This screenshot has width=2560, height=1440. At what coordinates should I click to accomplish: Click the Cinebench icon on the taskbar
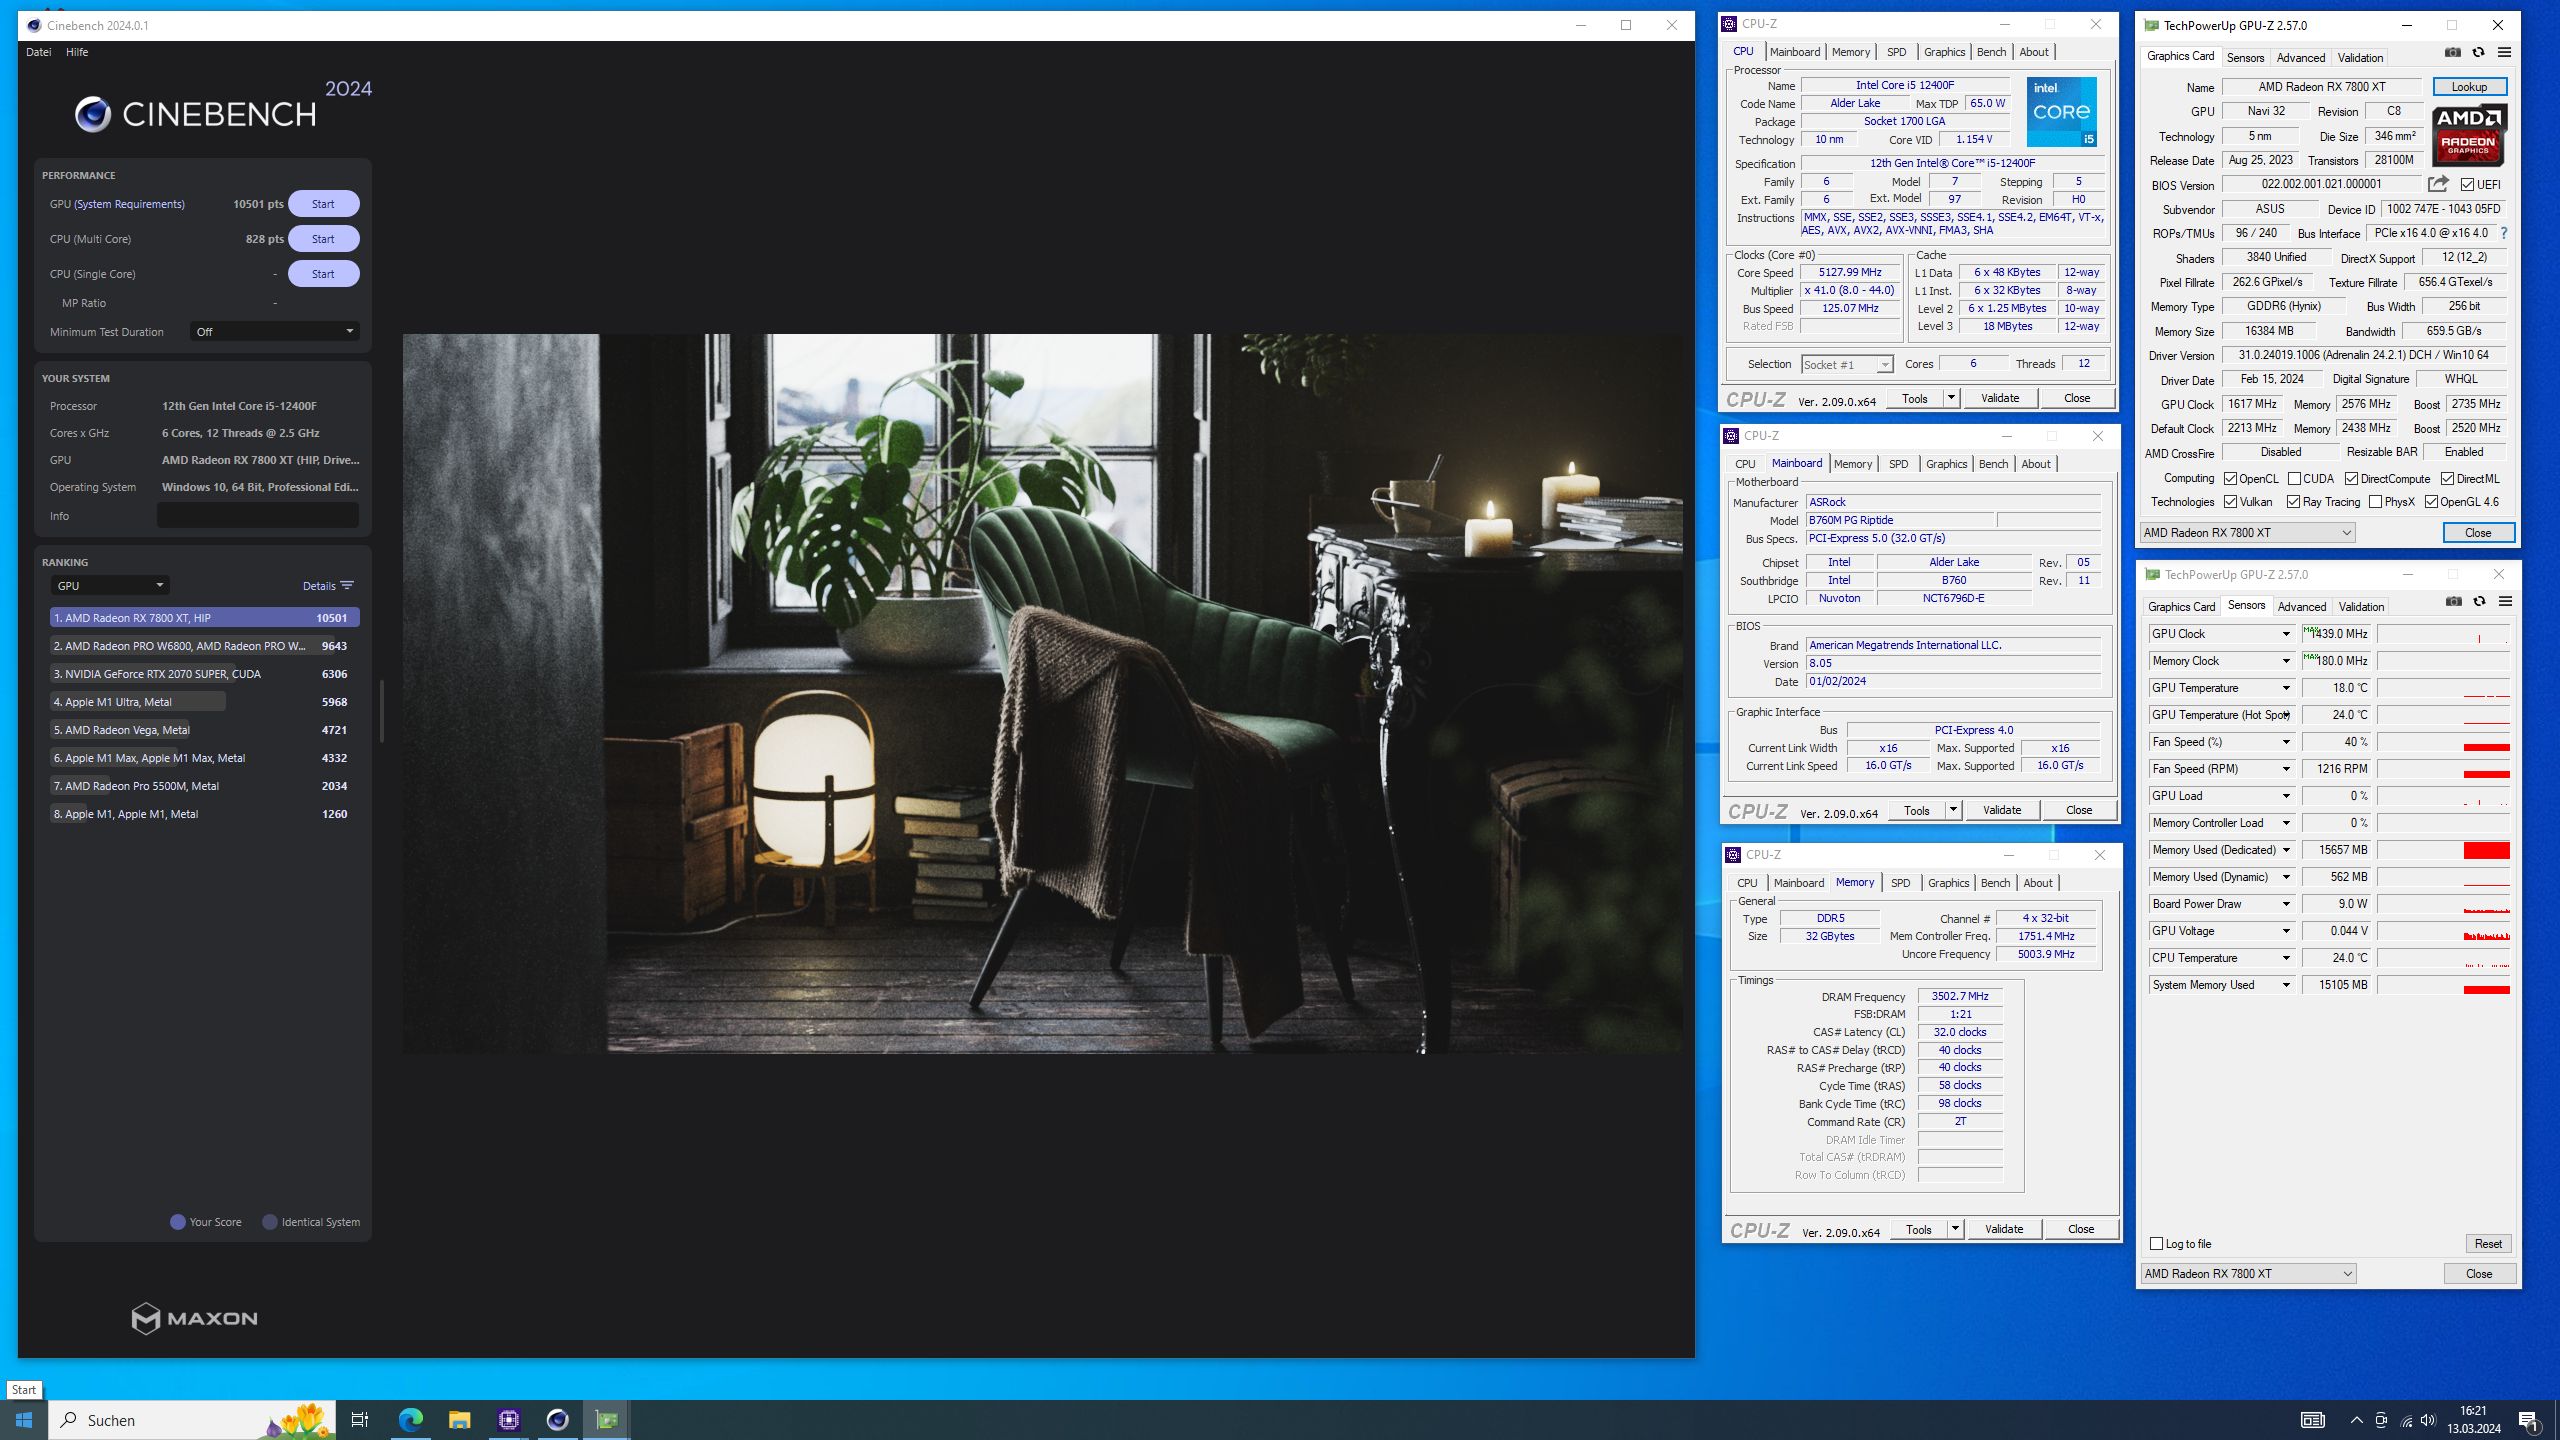tap(558, 1420)
